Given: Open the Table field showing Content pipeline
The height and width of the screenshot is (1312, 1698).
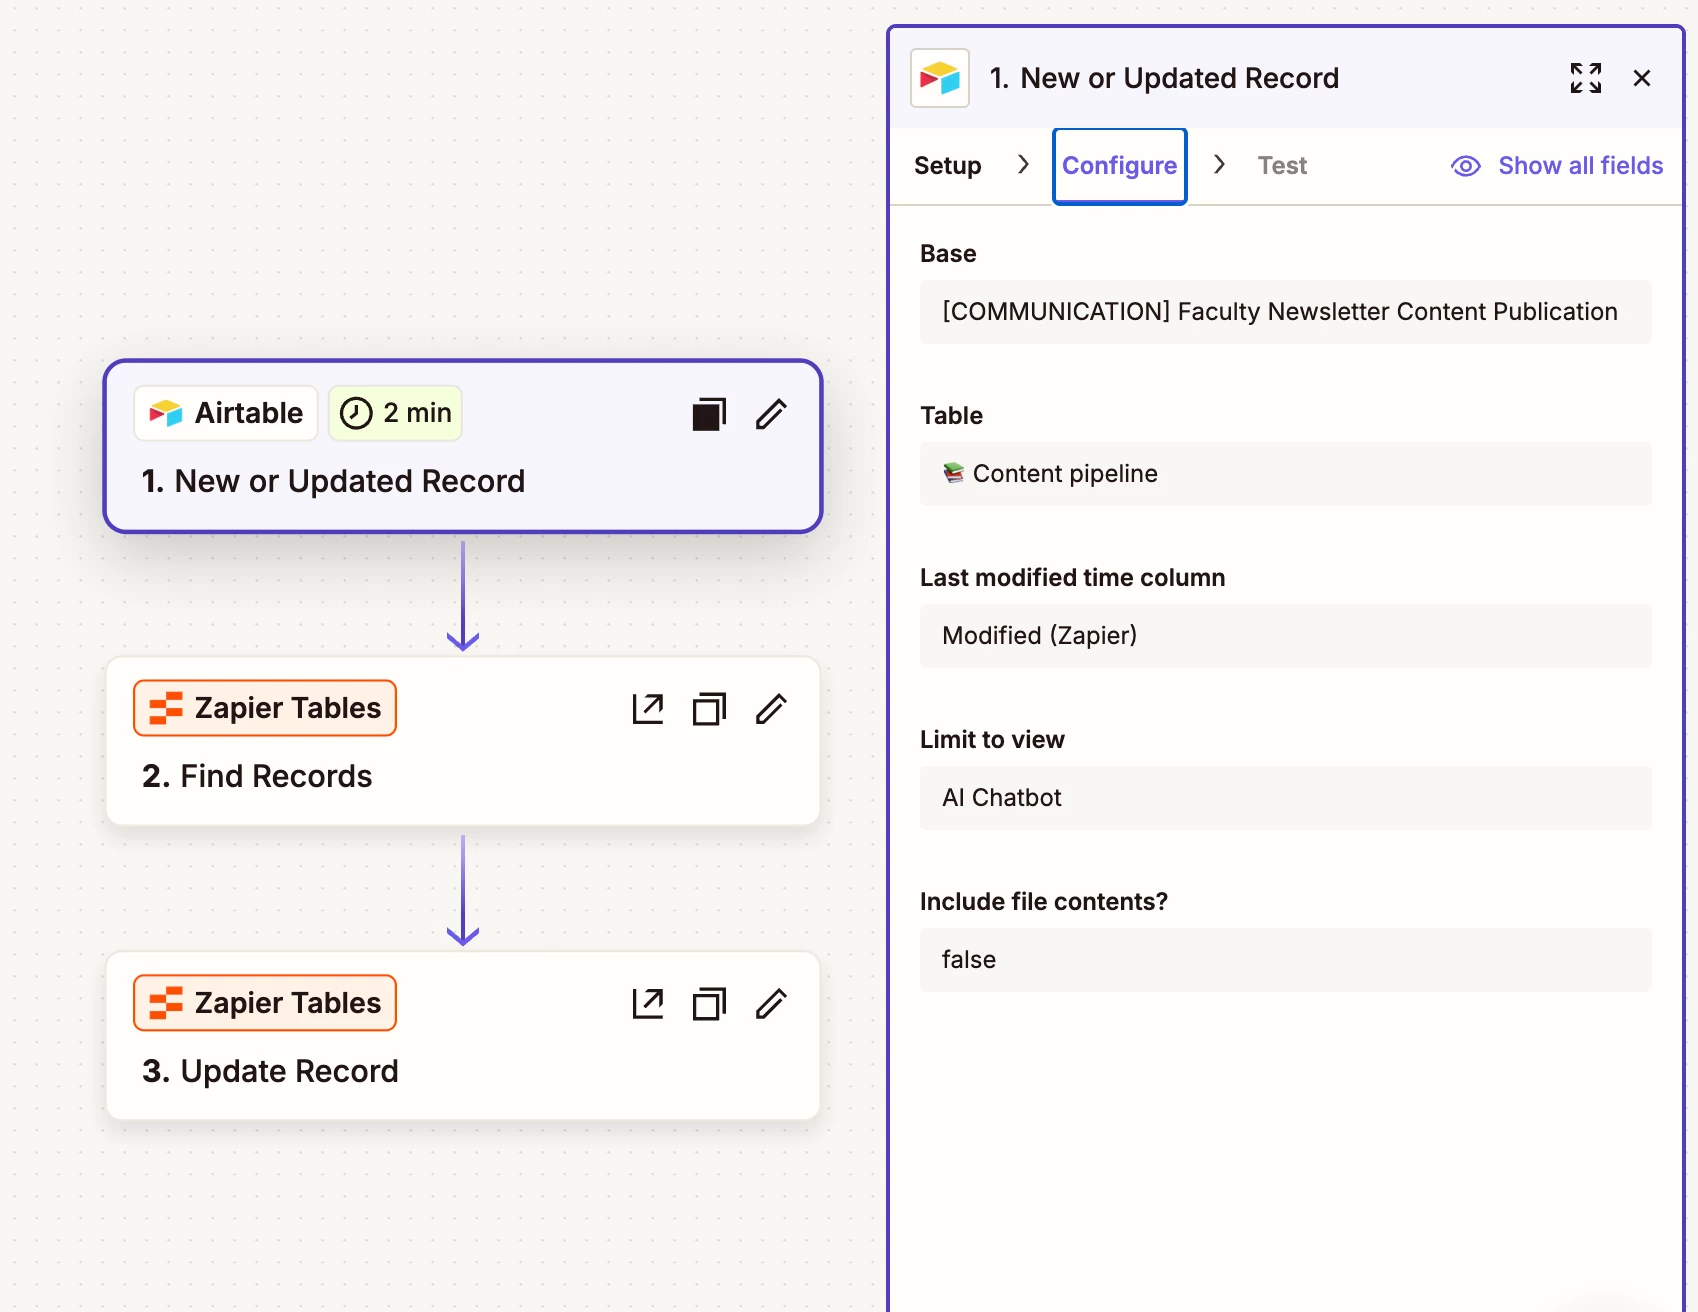Looking at the screenshot, I should [1286, 474].
